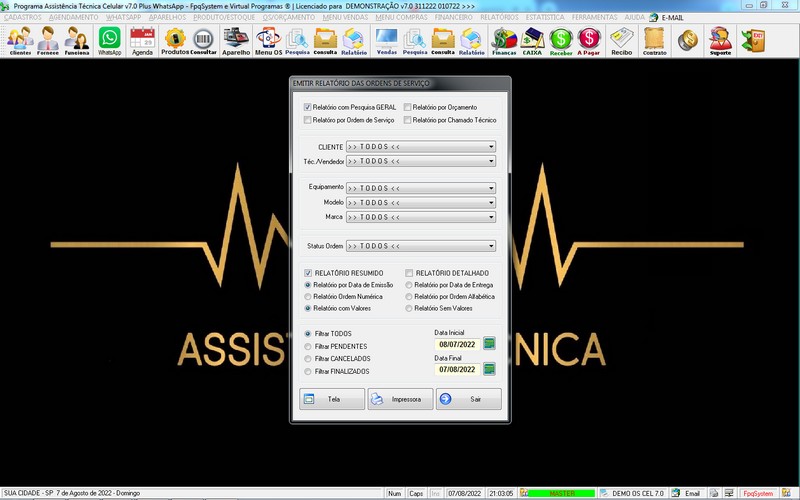The height and width of the screenshot is (500, 800).
Task: Click the Sair button
Action: click(469, 399)
